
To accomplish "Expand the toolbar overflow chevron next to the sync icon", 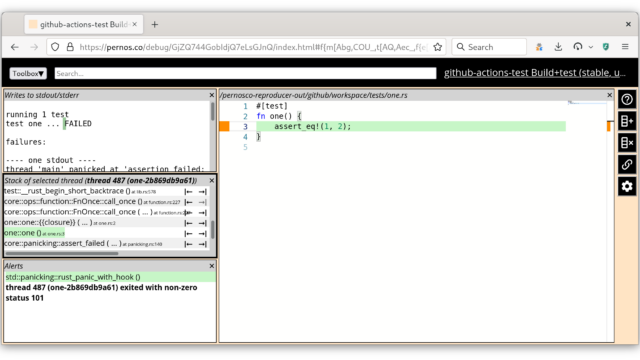I will 591,47.
